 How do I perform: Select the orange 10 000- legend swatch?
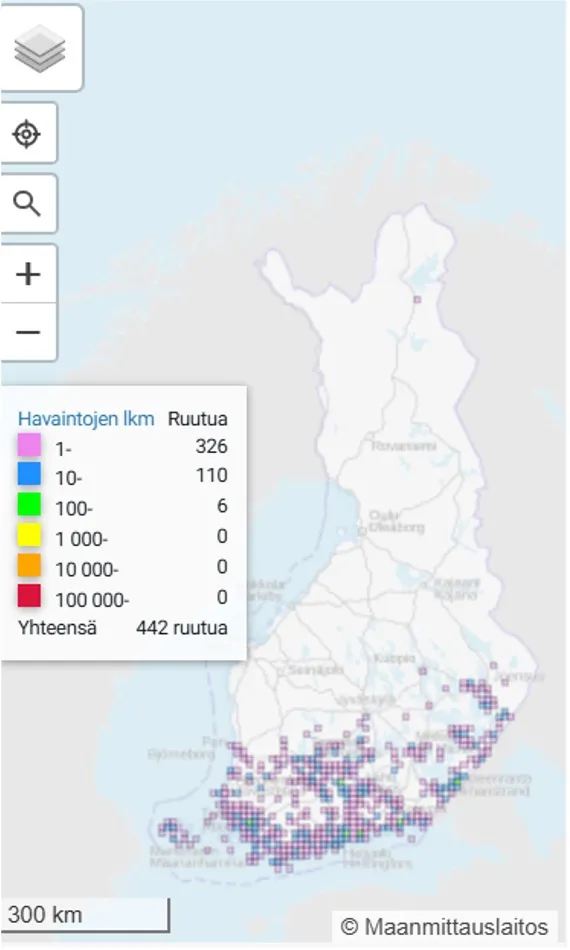29,565
